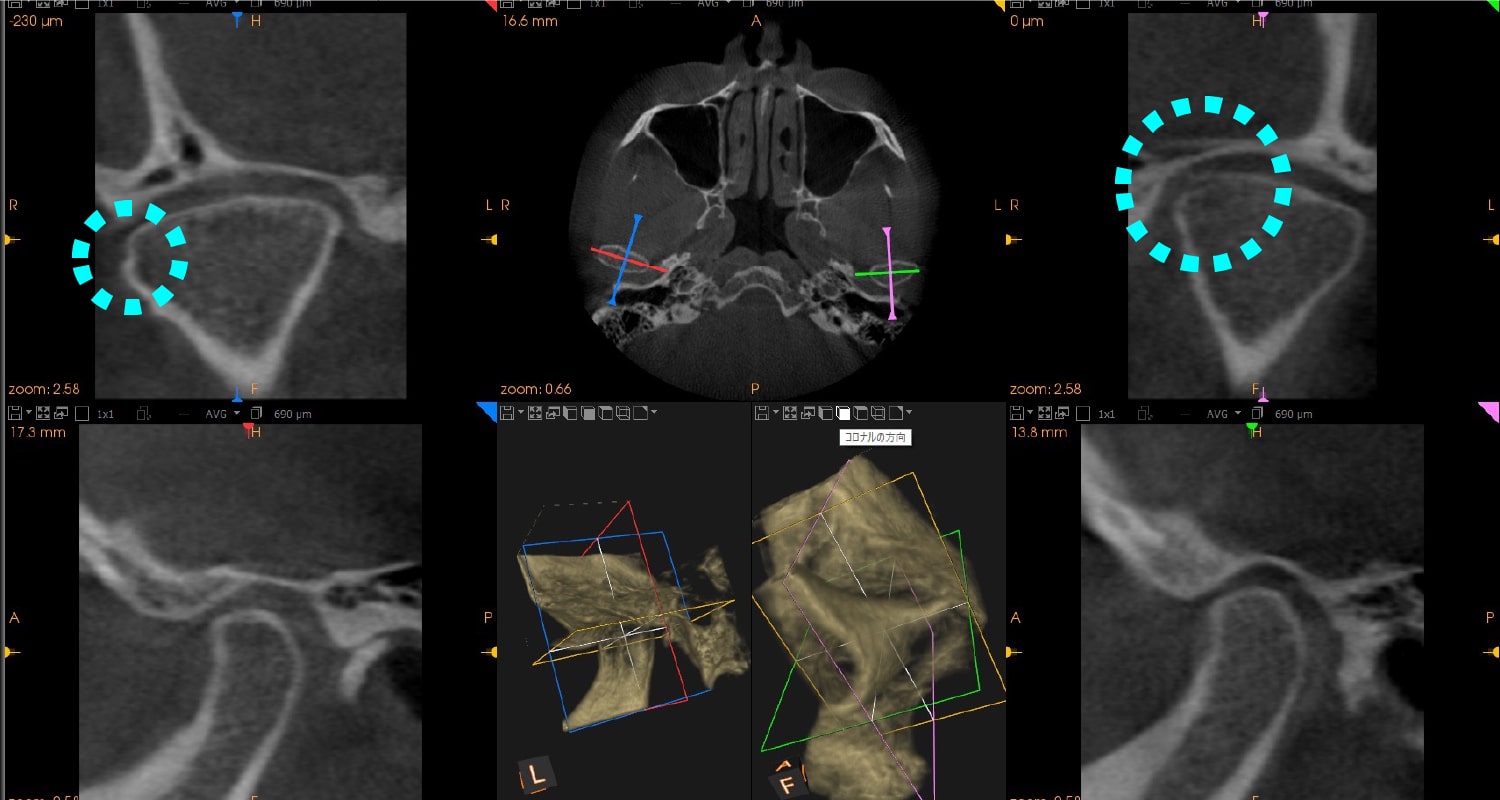Click the pop-out window icon in the 13.8 mm view toolbar
Viewport: 1500px width, 800px height.
[x=1062, y=414]
